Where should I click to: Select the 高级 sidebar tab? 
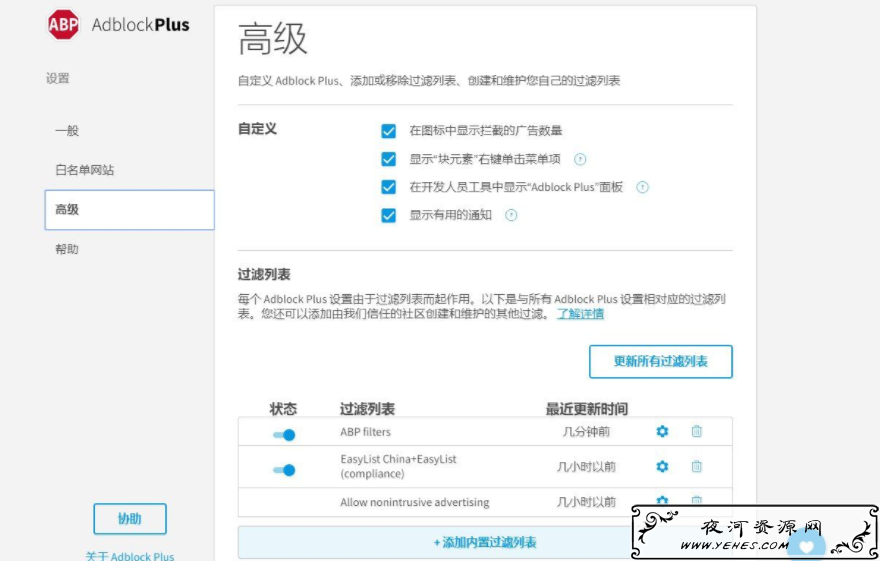tap(130, 210)
